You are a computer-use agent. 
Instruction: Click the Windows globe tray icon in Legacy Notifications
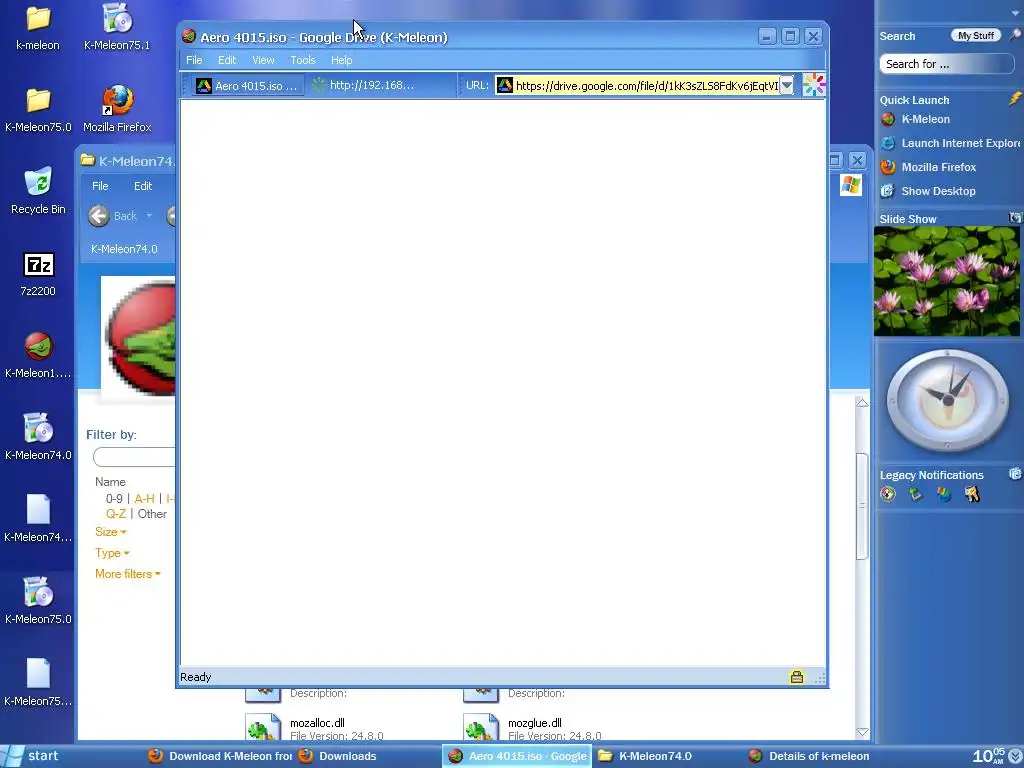(x=944, y=494)
